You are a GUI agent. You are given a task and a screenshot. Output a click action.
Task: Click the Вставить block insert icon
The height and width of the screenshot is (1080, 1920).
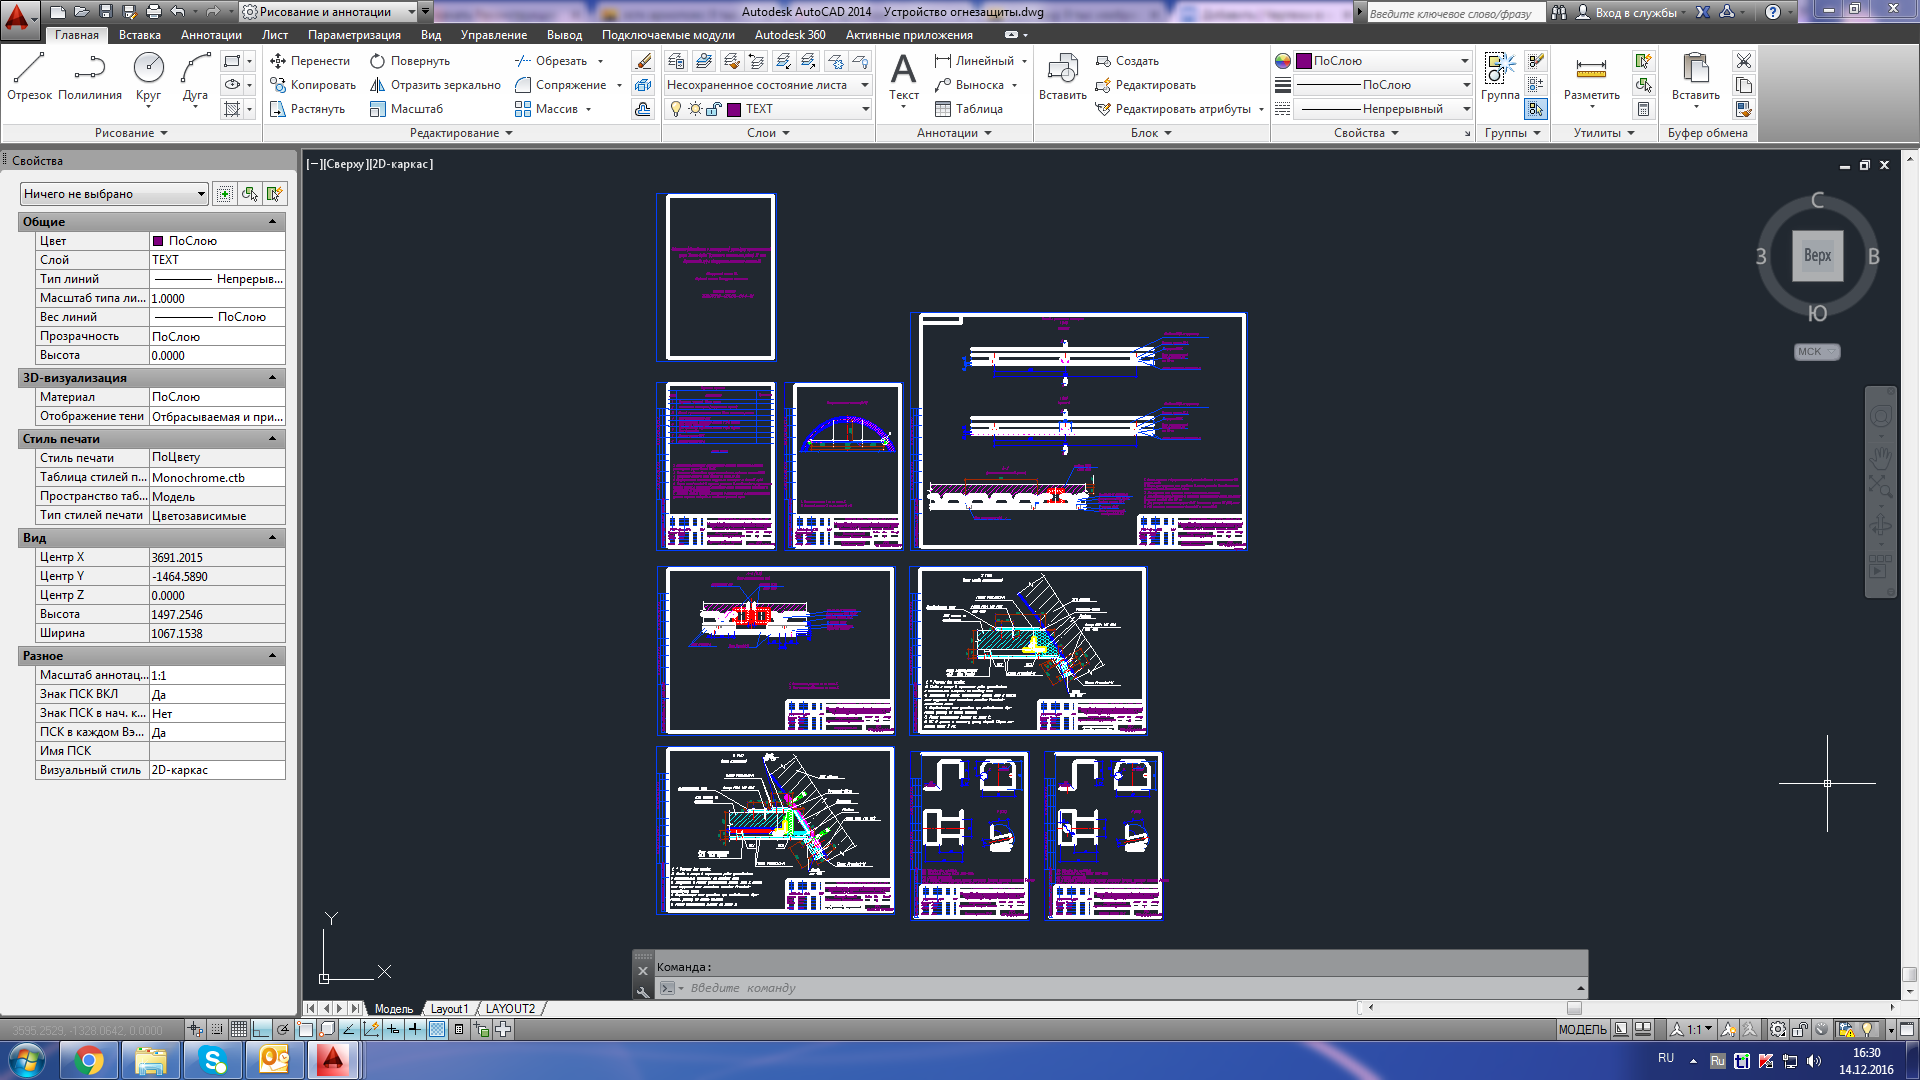point(1062,77)
